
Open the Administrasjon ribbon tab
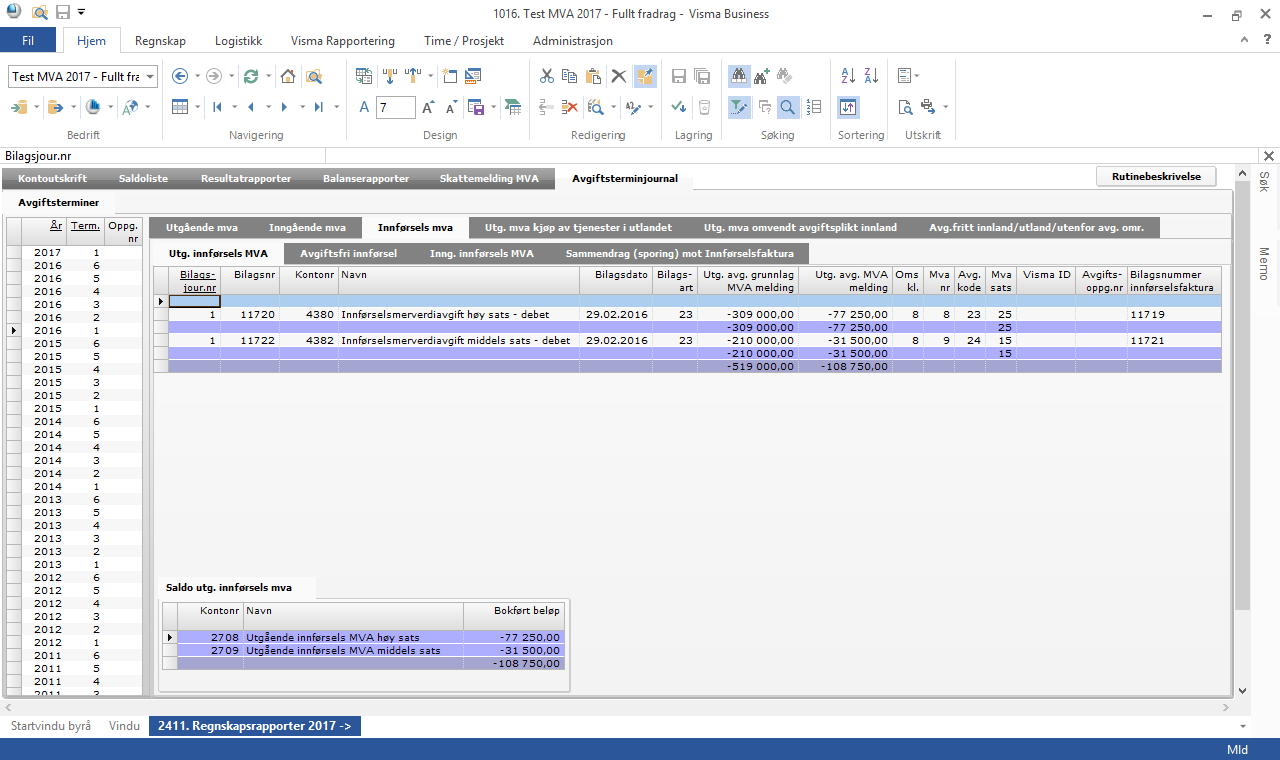[573, 41]
